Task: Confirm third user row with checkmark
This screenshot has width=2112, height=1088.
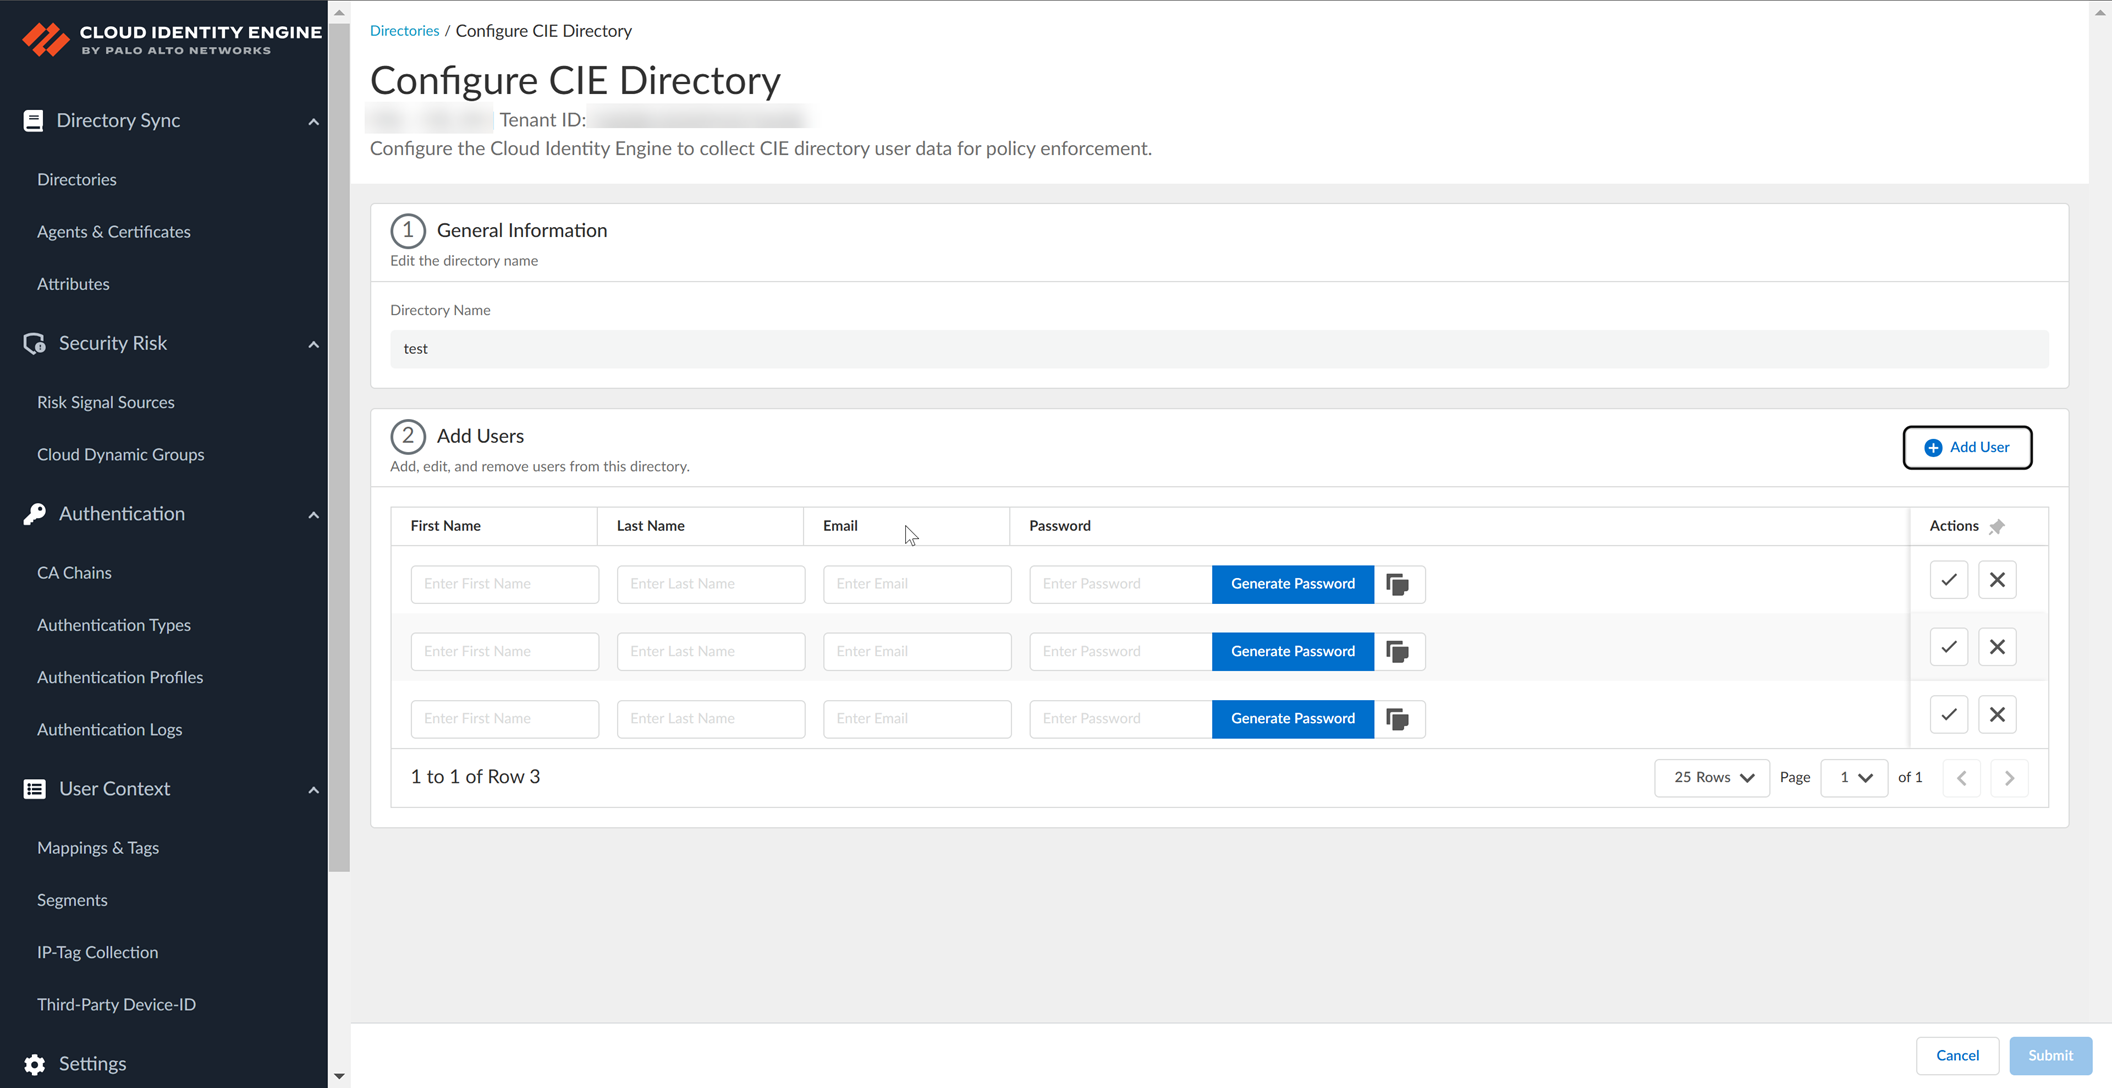Action: (x=1948, y=715)
